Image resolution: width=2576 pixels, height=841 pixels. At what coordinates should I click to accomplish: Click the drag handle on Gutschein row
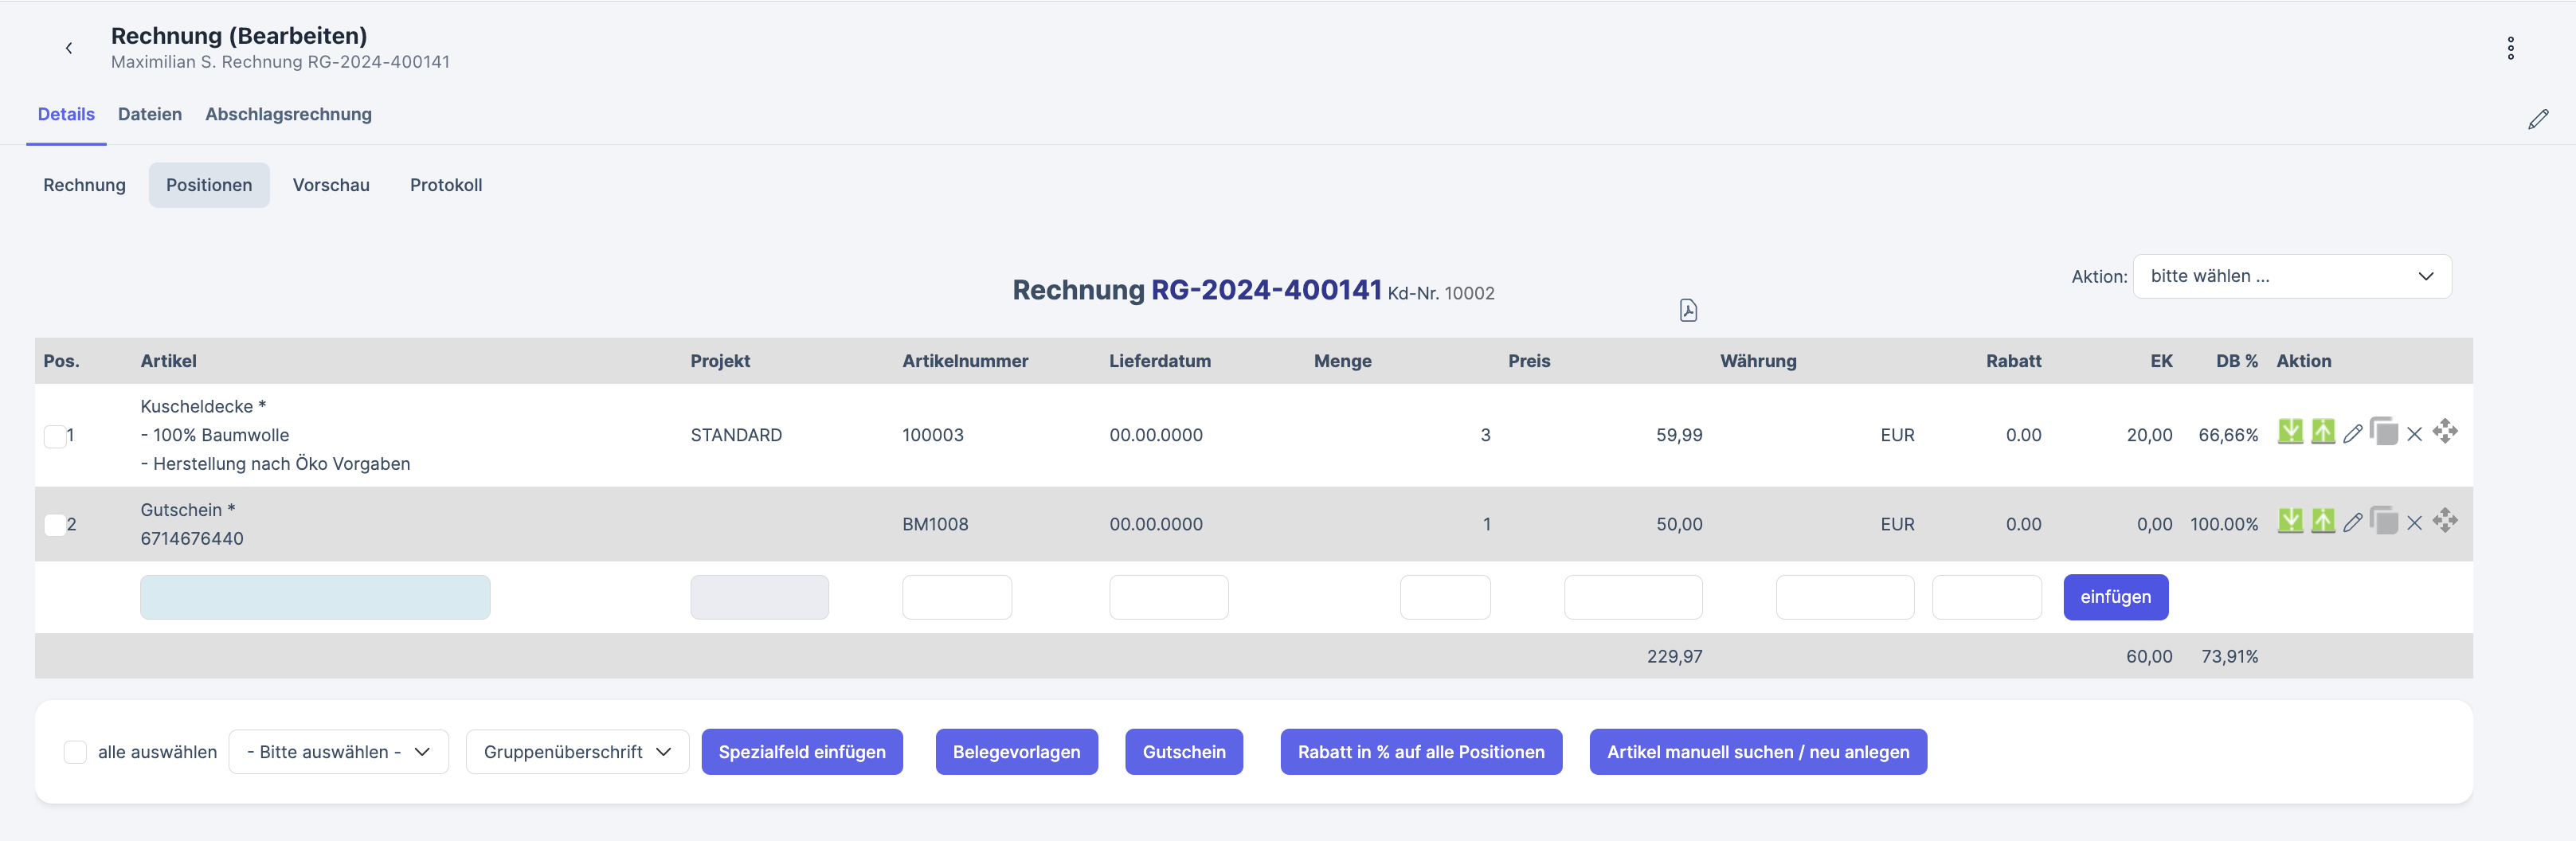point(2445,521)
